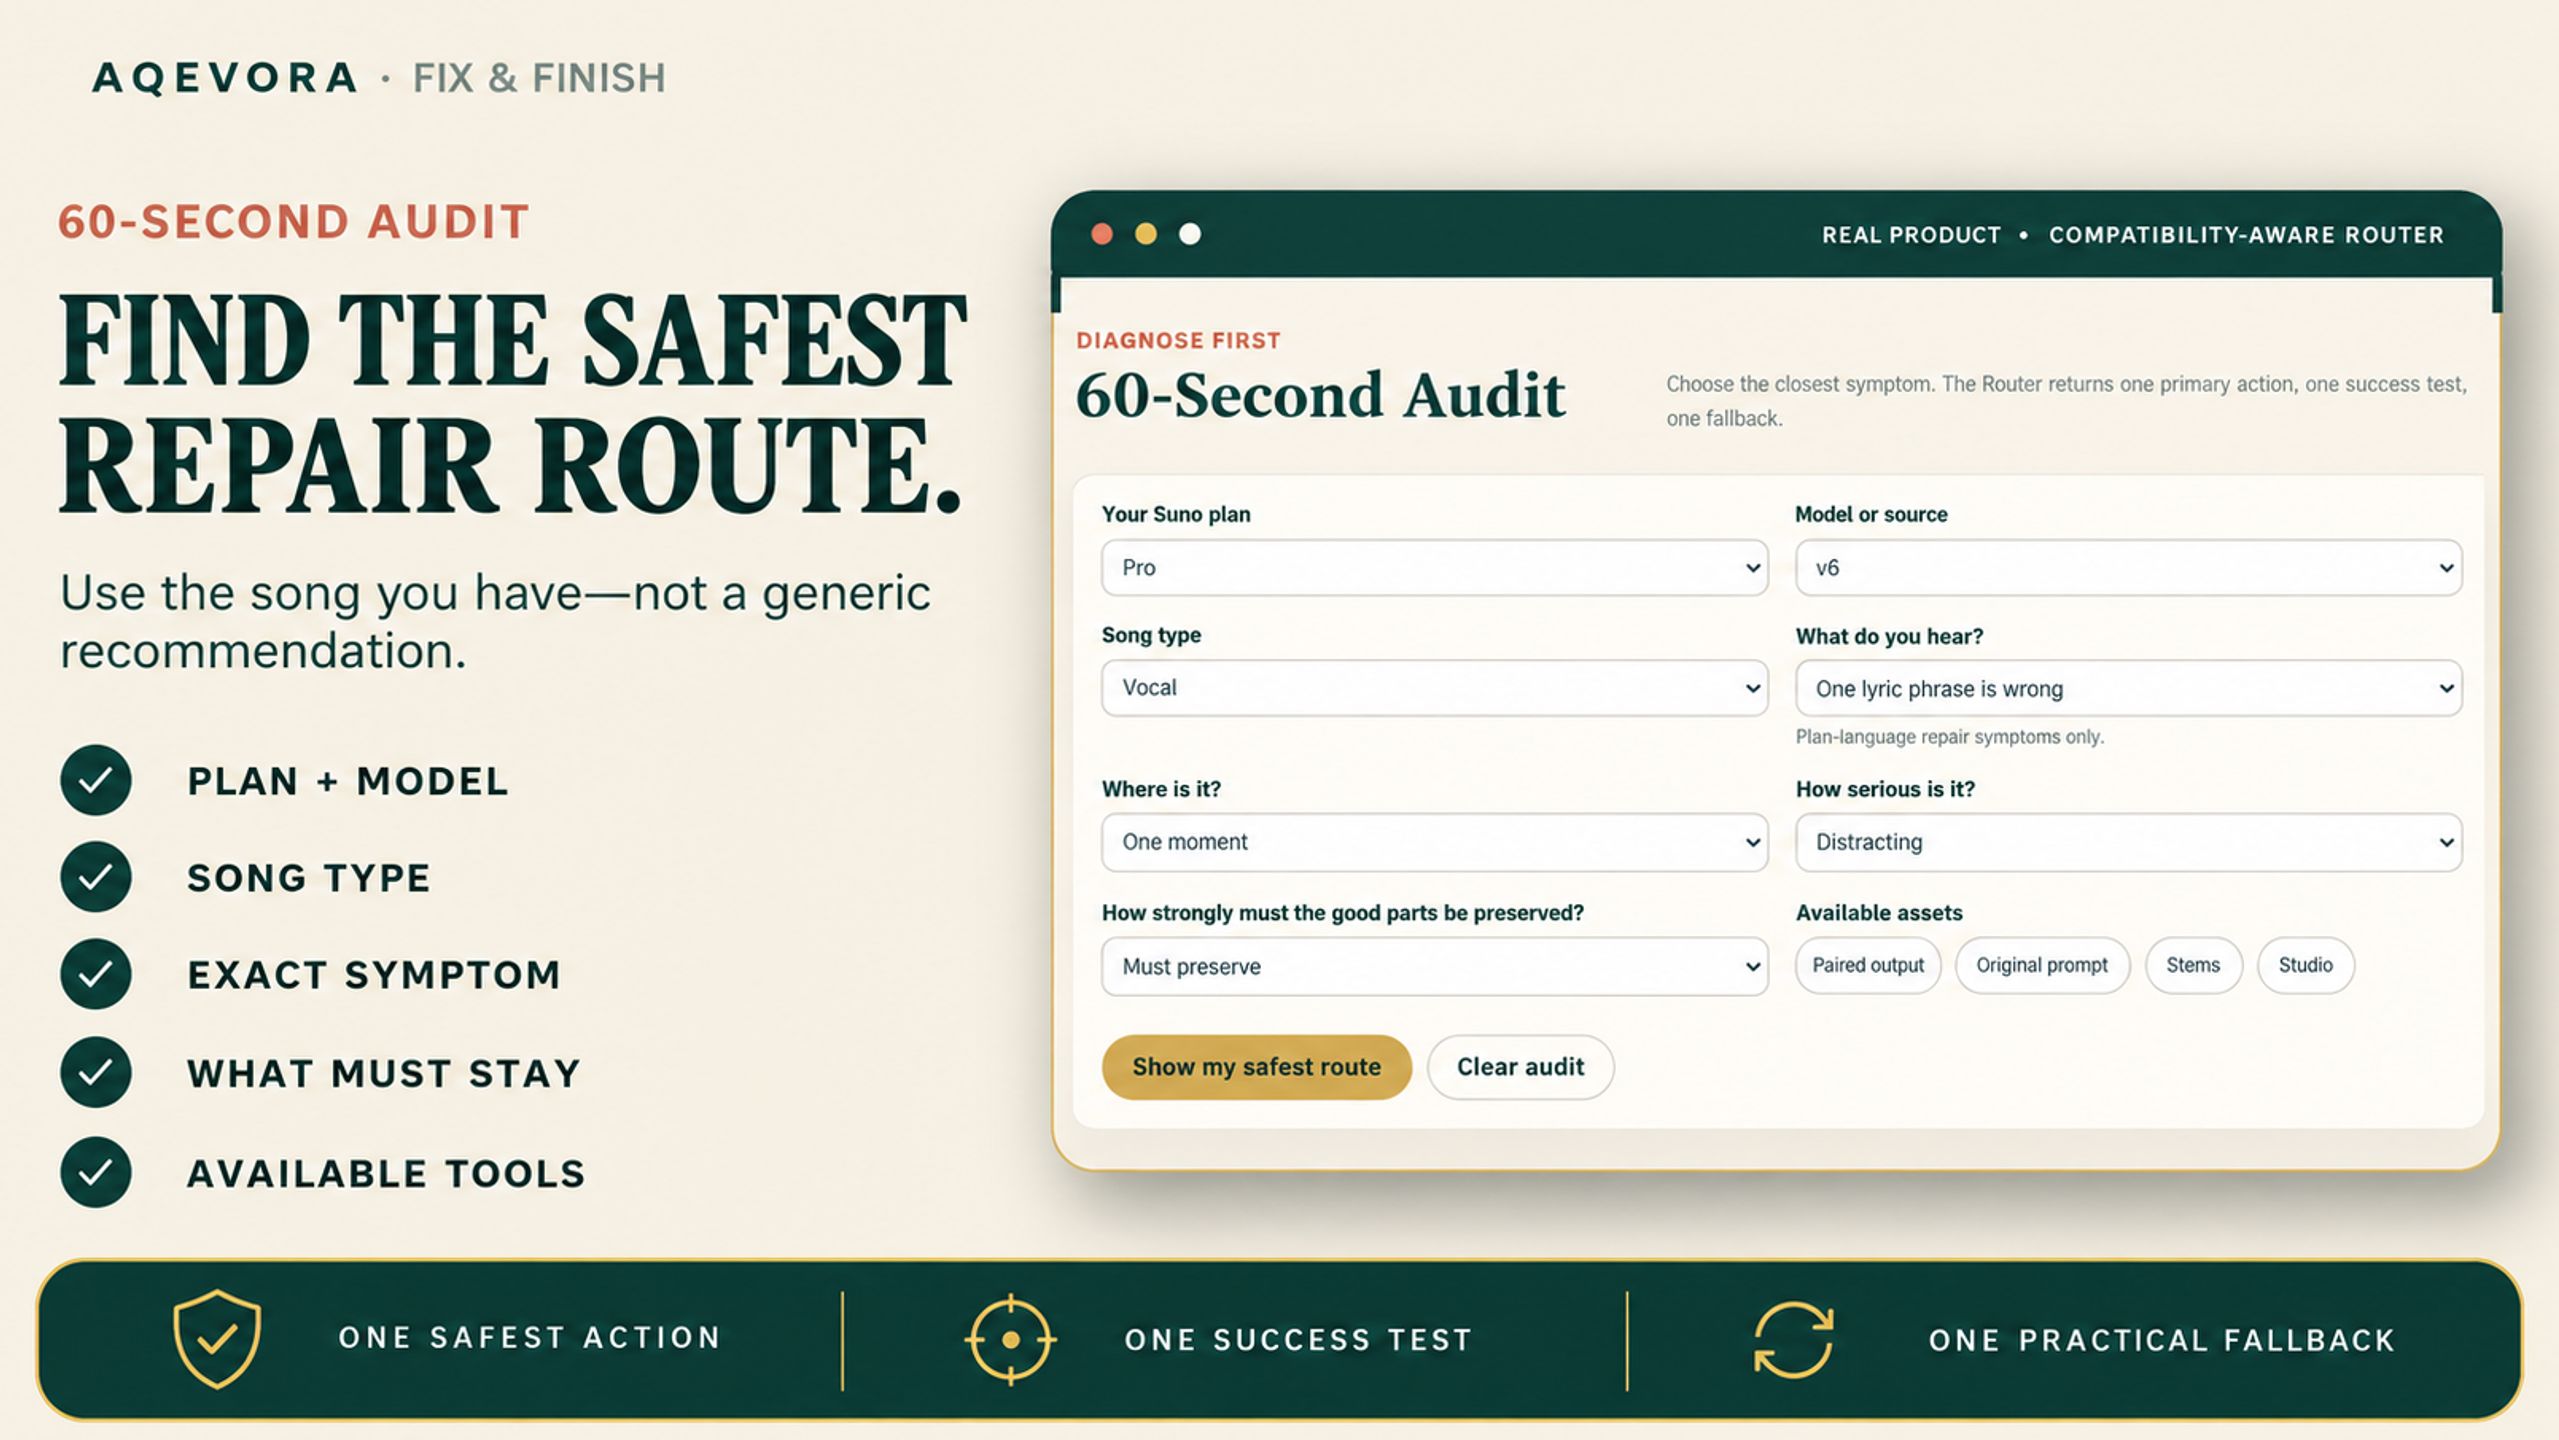Expand the Song type dropdown showing Vocal
The width and height of the screenshot is (2559, 1440).
click(1434, 688)
